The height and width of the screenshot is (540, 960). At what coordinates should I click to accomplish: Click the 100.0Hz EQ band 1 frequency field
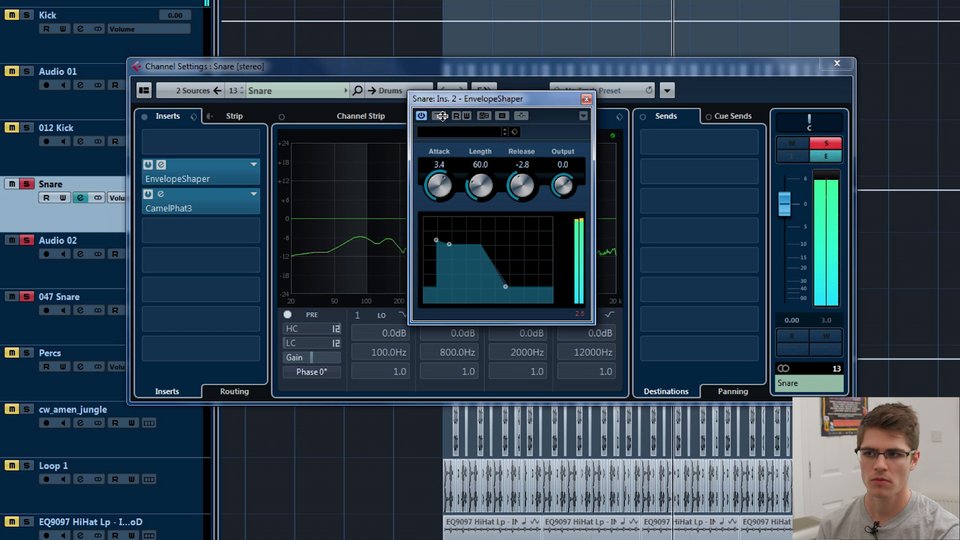pos(380,352)
